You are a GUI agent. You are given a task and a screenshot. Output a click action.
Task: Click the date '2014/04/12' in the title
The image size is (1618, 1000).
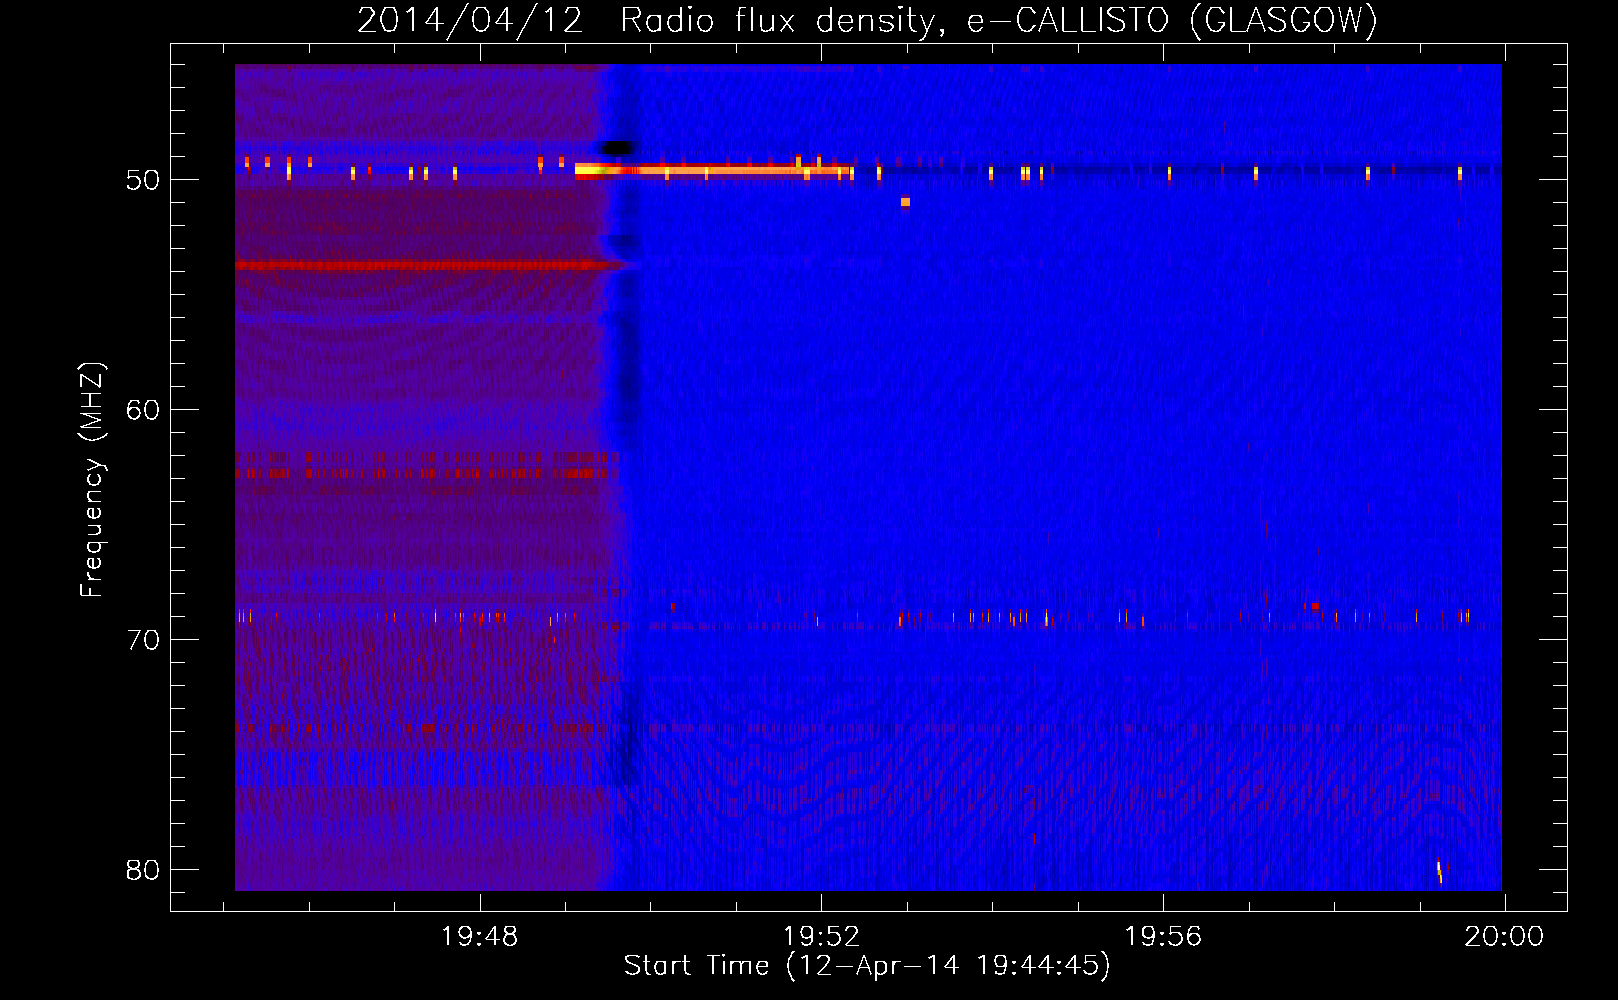coord(470,20)
